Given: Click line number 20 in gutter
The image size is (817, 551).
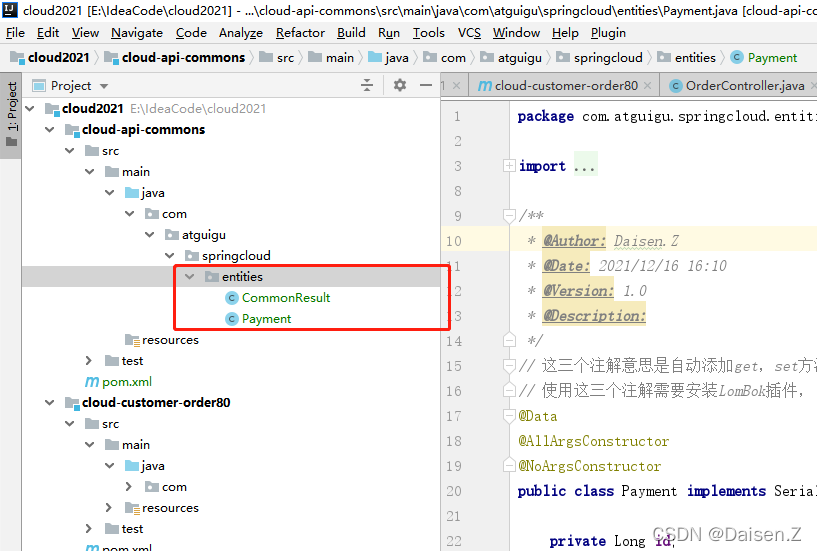Looking at the screenshot, I should (x=454, y=491).
